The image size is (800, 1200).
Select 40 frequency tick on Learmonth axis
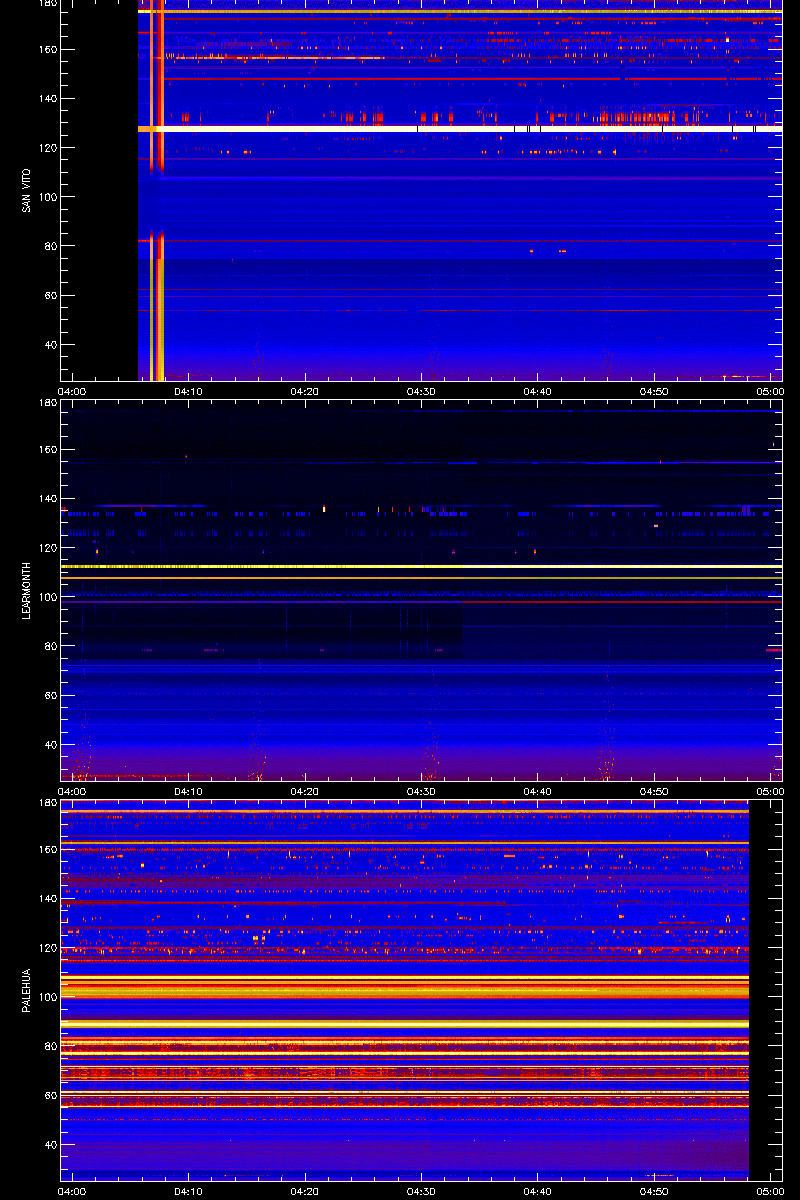pyautogui.click(x=50, y=745)
